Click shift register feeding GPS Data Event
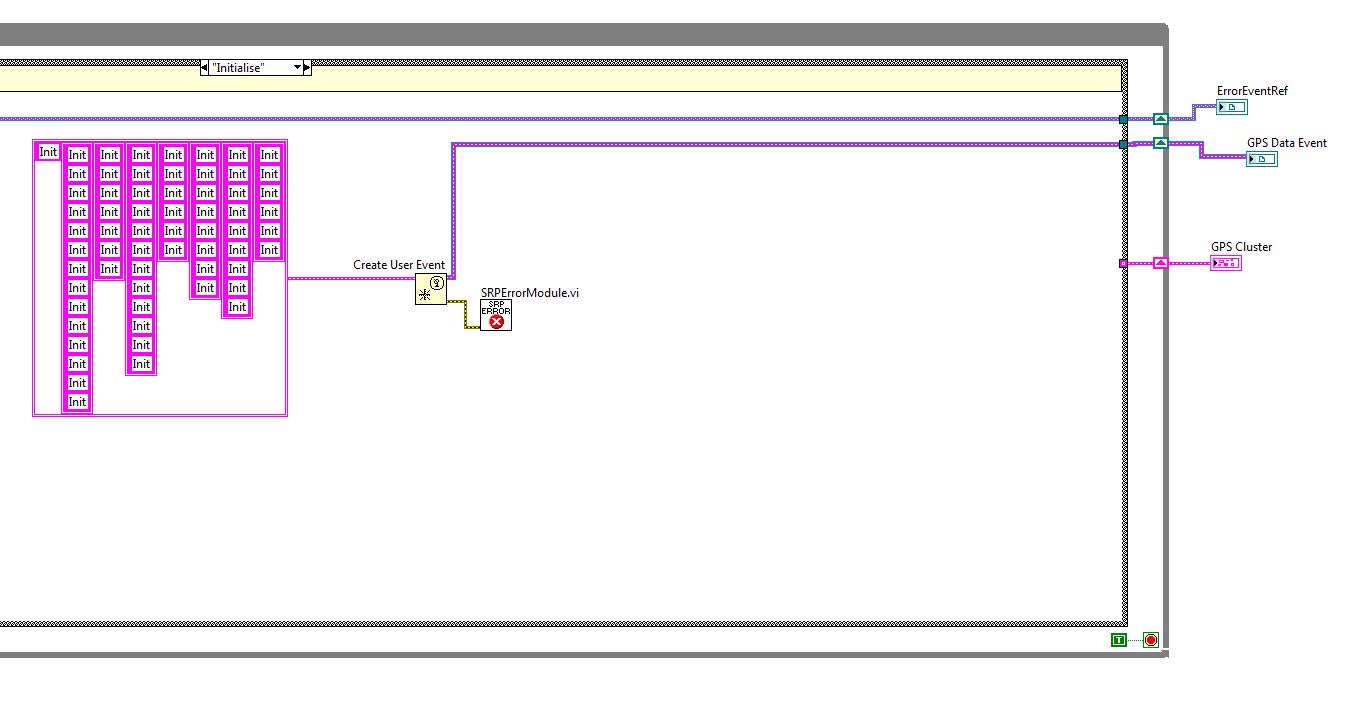 pos(1160,144)
